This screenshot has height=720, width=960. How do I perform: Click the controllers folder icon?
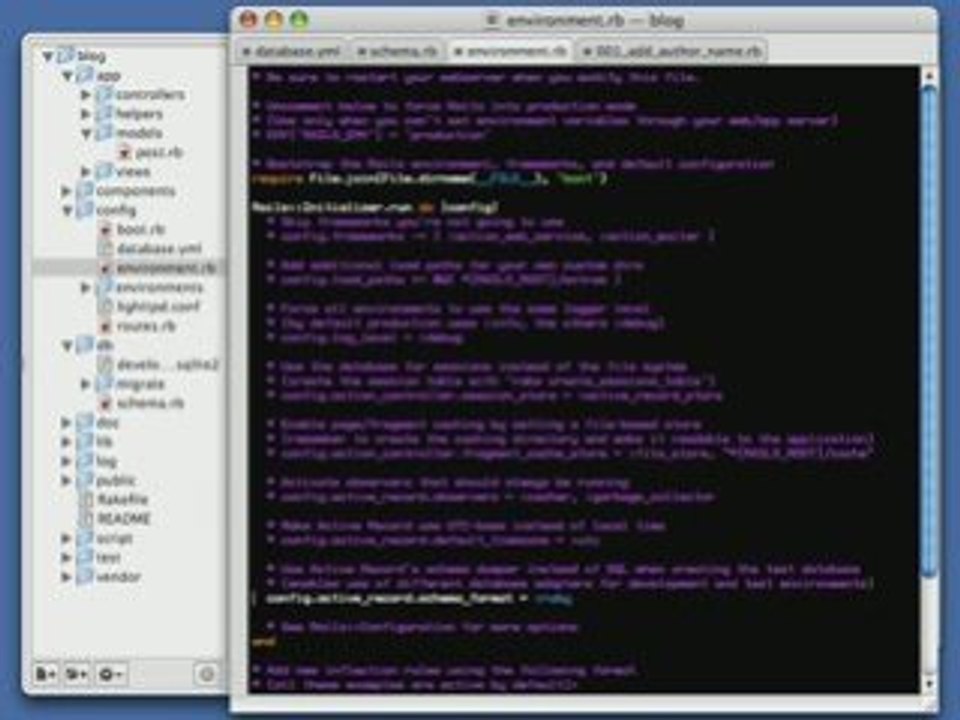pyautogui.click(x=105, y=94)
